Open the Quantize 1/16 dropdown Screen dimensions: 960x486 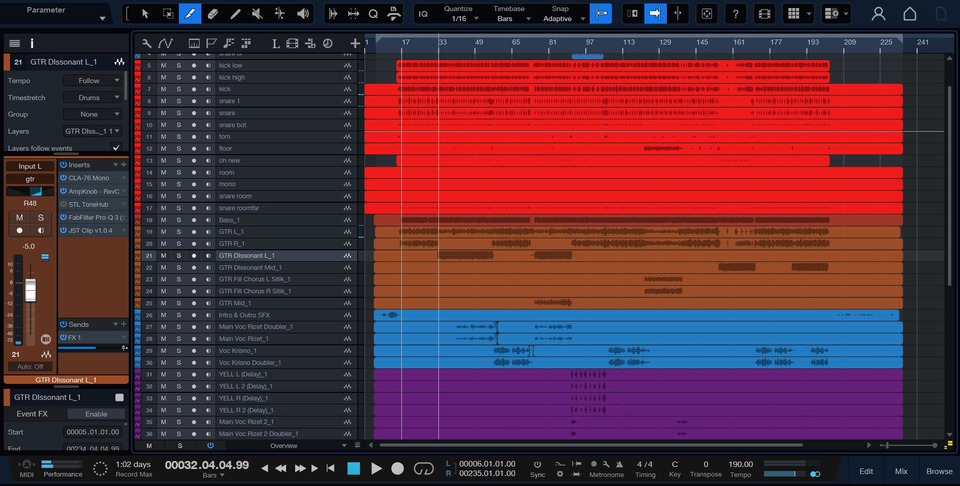463,19
